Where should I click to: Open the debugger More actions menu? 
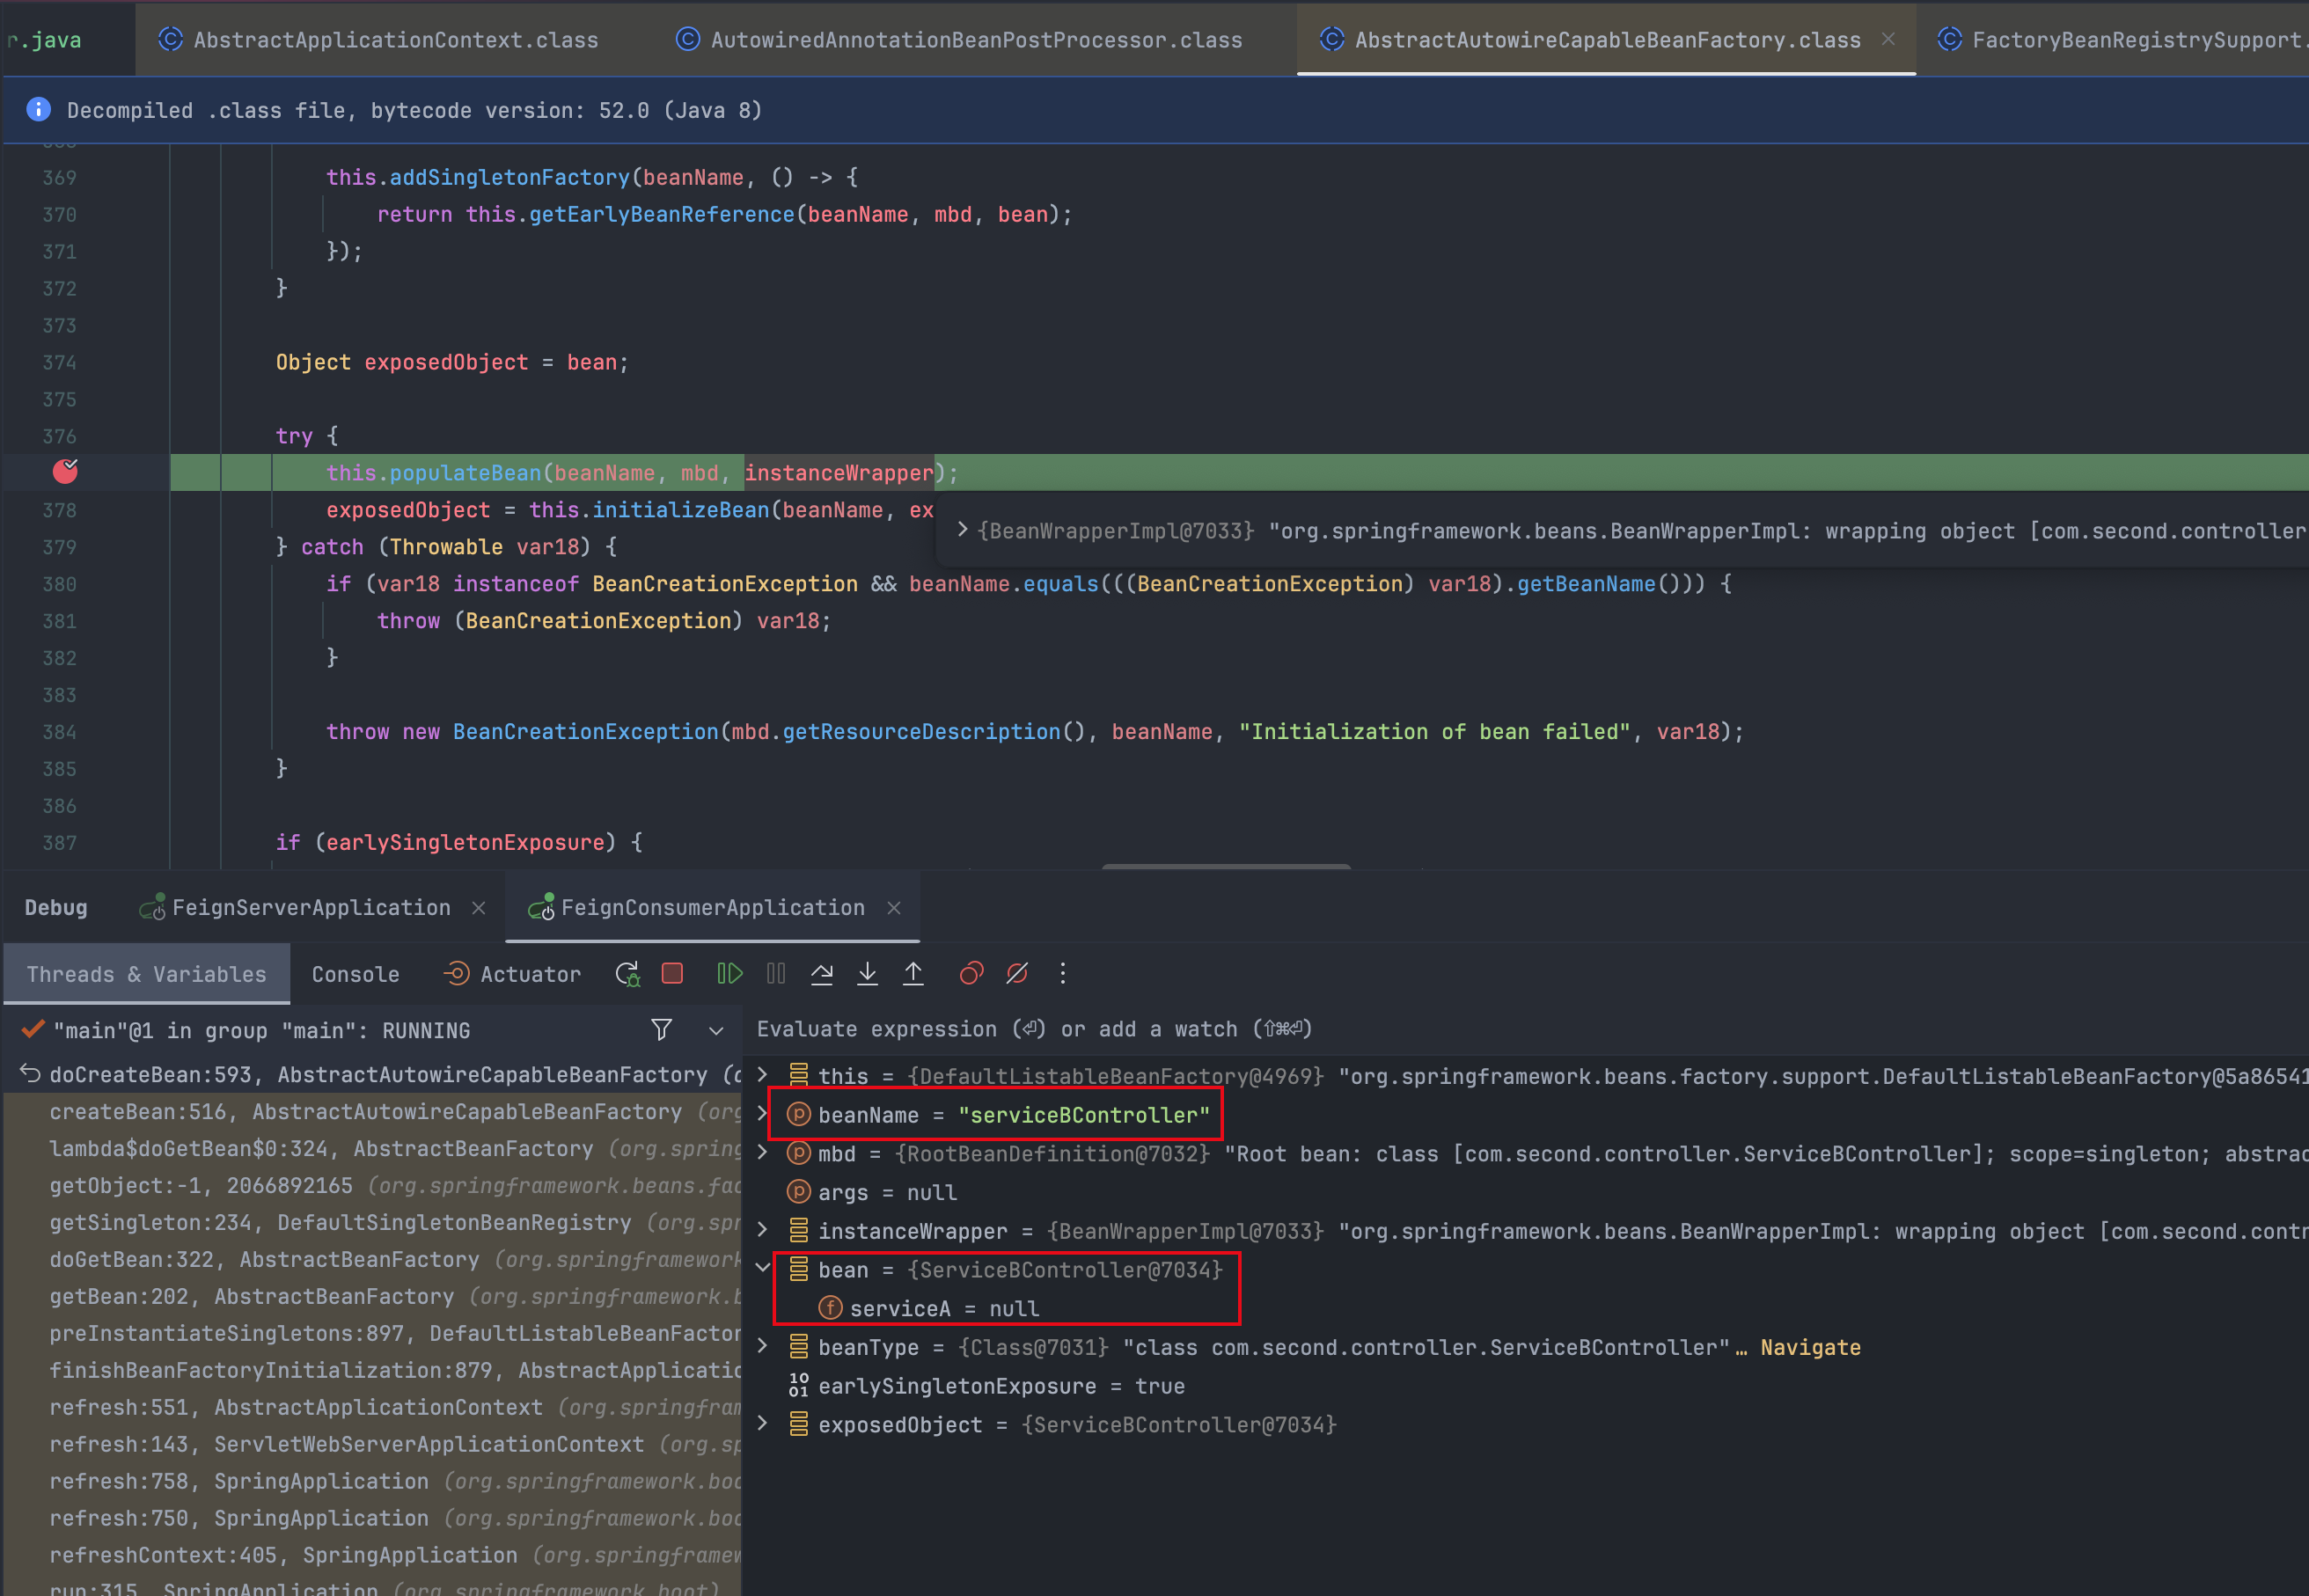tap(1063, 974)
